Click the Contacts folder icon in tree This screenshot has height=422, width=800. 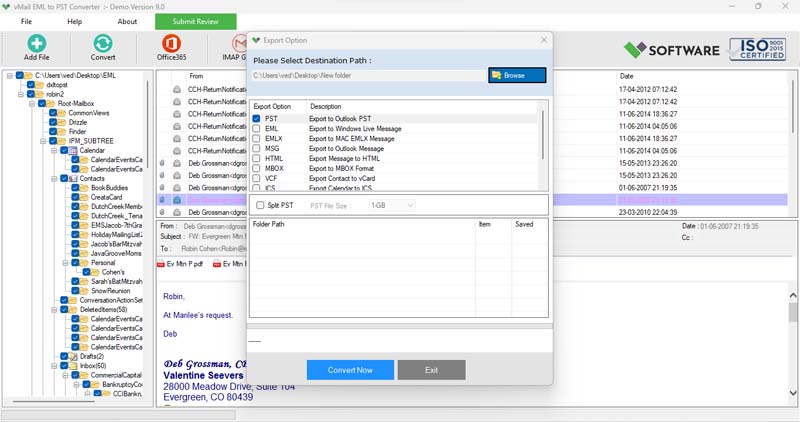point(73,179)
